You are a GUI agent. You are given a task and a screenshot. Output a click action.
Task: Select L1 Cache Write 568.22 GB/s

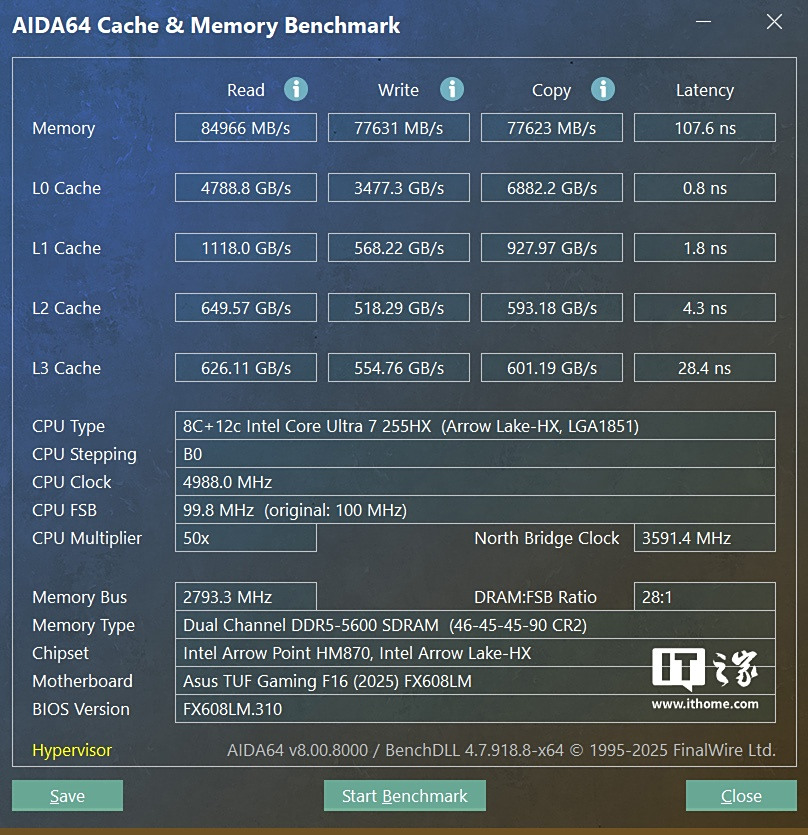(x=399, y=248)
